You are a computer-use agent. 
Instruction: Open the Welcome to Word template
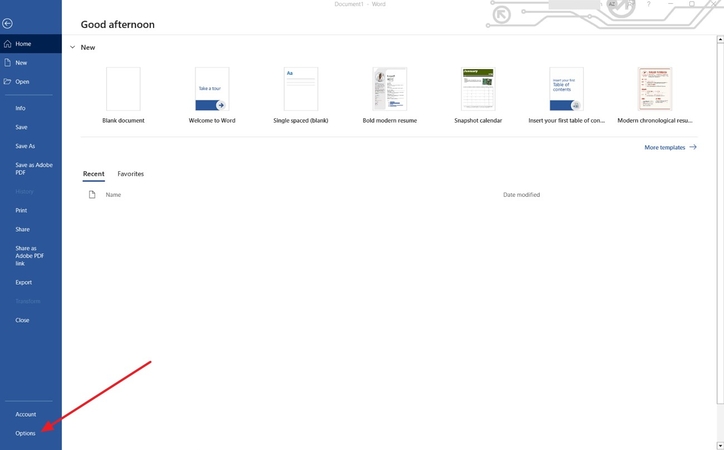[x=212, y=95]
